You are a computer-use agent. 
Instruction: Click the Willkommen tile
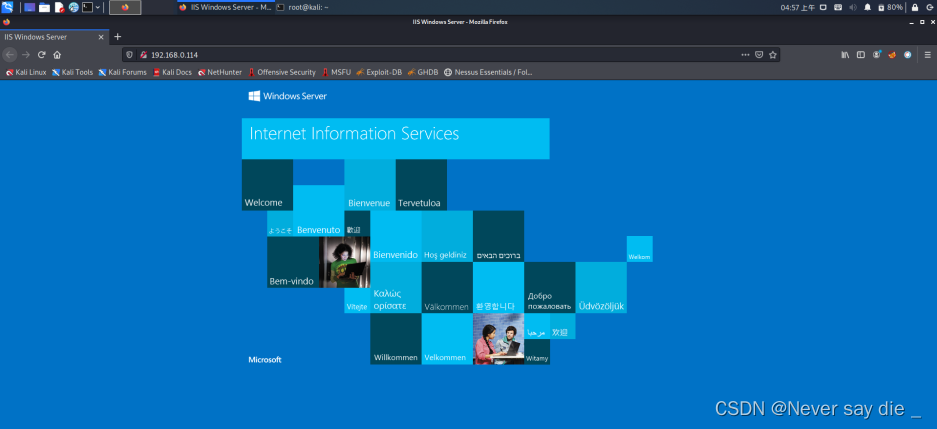pos(396,339)
